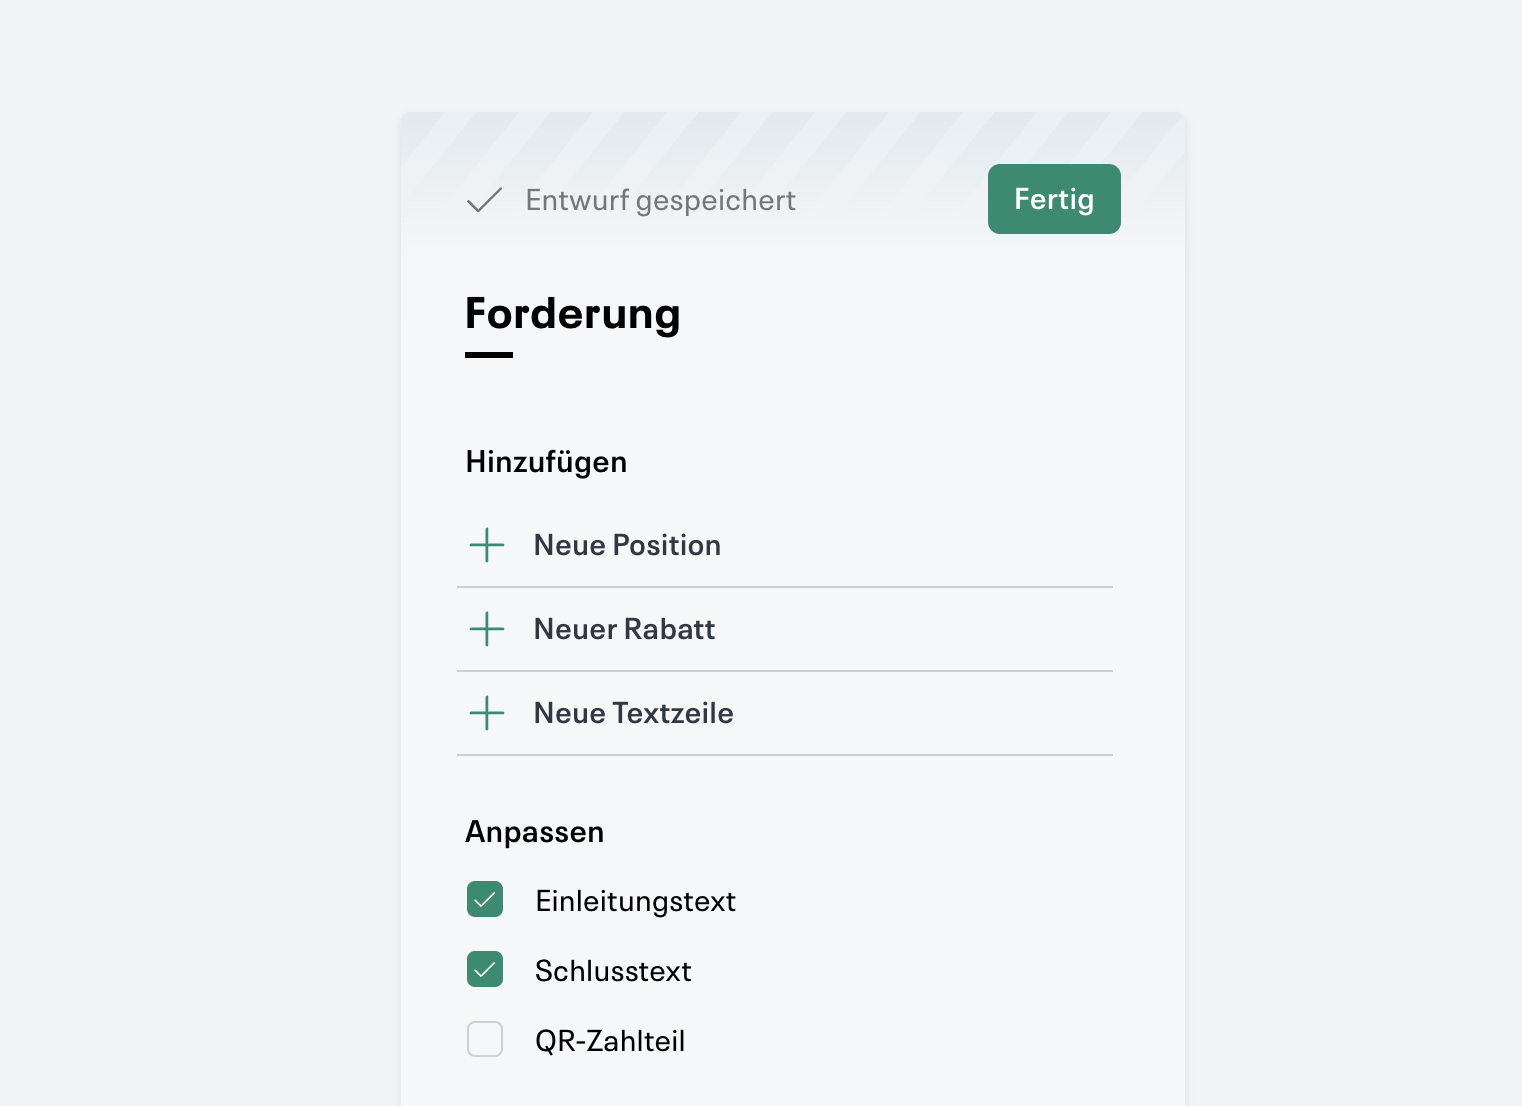This screenshot has width=1522, height=1106.
Task: Click the plus icon next to Neue Position
Action: click(x=486, y=545)
